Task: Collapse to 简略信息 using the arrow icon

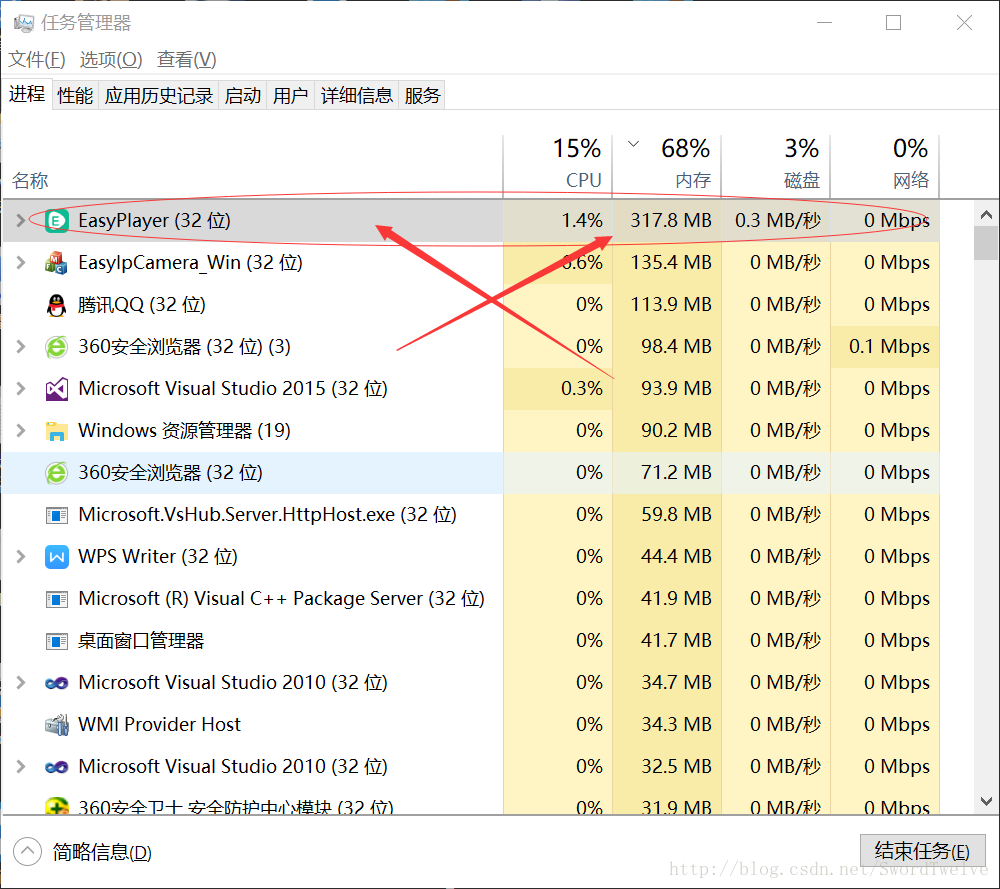Action: [27, 851]
